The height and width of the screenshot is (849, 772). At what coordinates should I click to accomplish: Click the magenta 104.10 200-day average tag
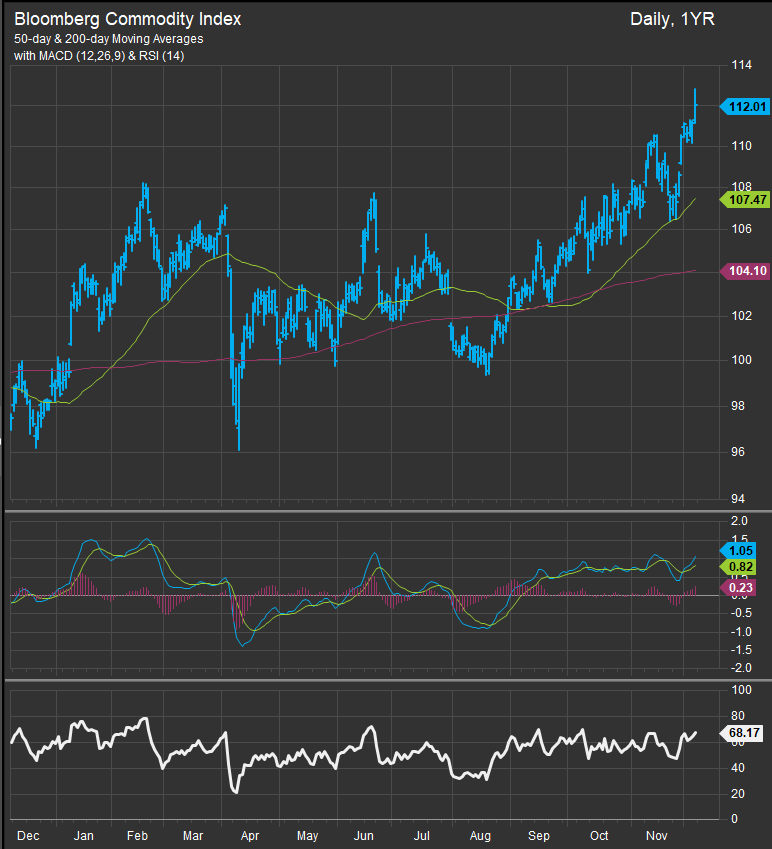[742, 271]
